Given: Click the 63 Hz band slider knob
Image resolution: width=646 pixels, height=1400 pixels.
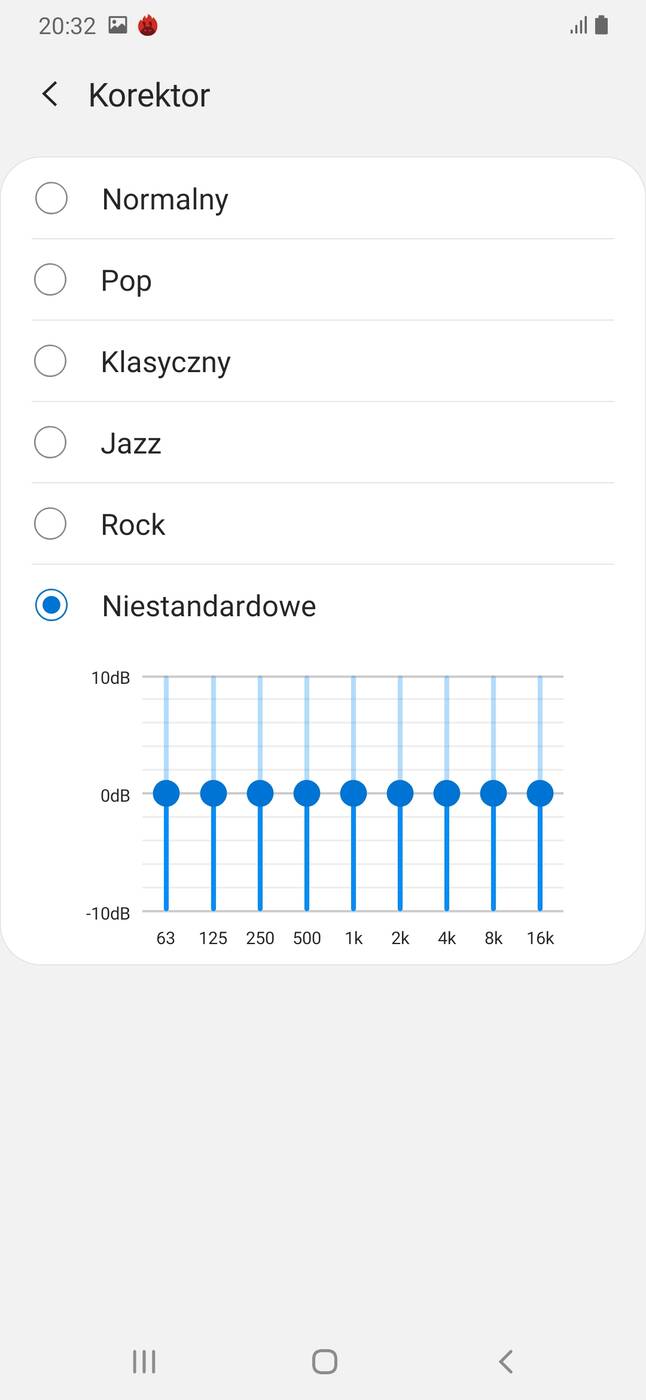Looking at the screenshot, I should click(x=166, y=793).
